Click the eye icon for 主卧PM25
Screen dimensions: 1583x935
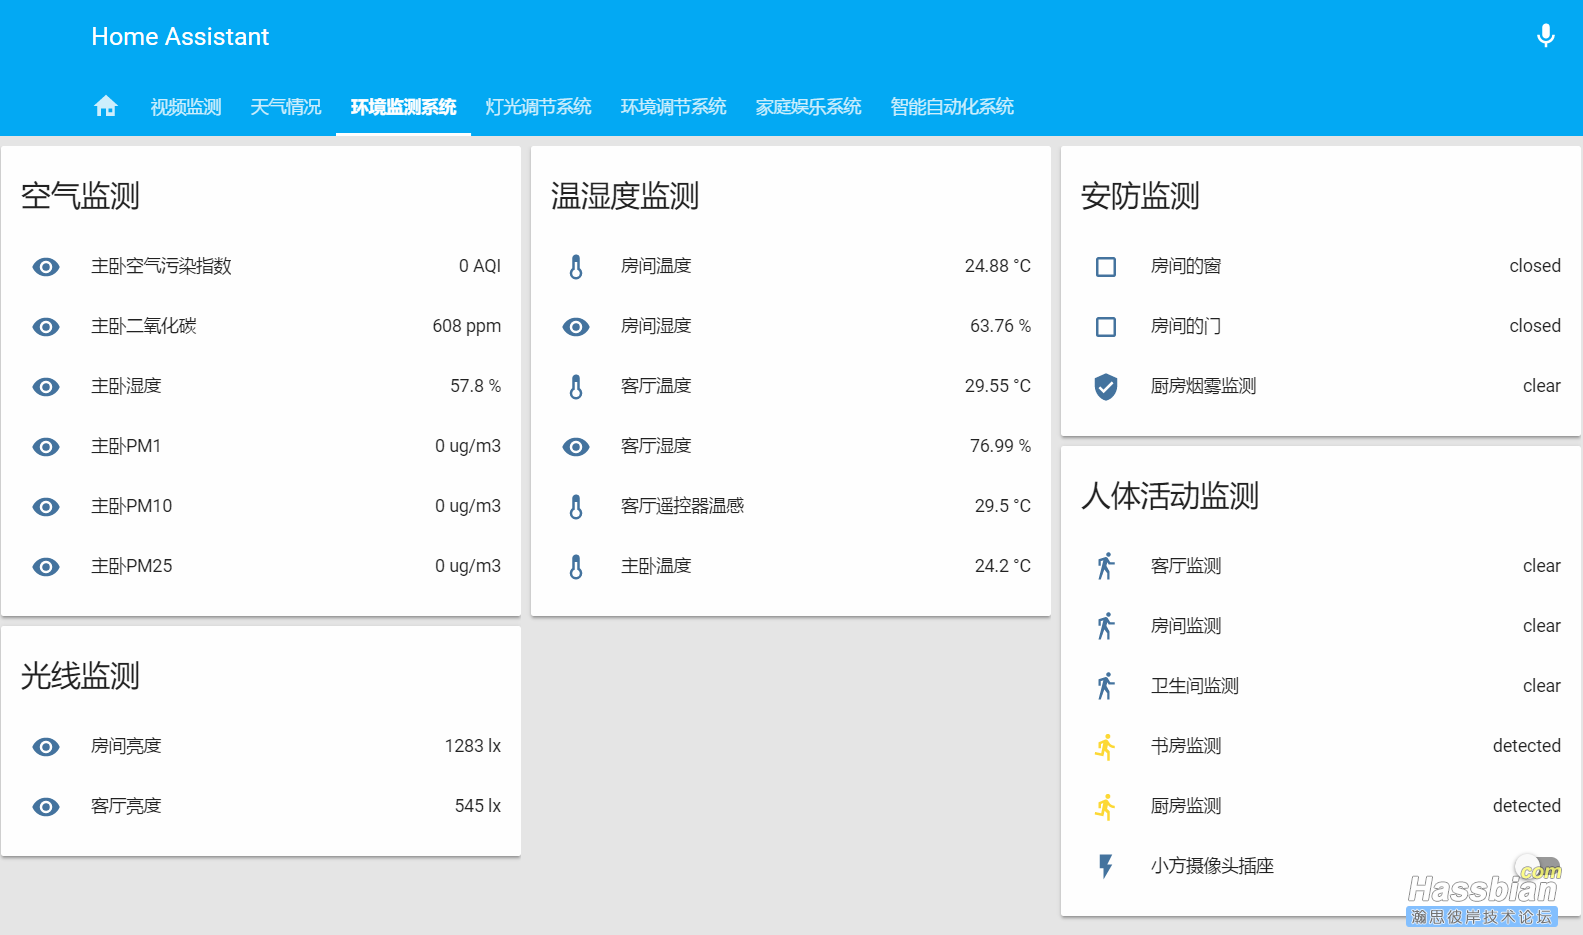(x=46, y=567)
